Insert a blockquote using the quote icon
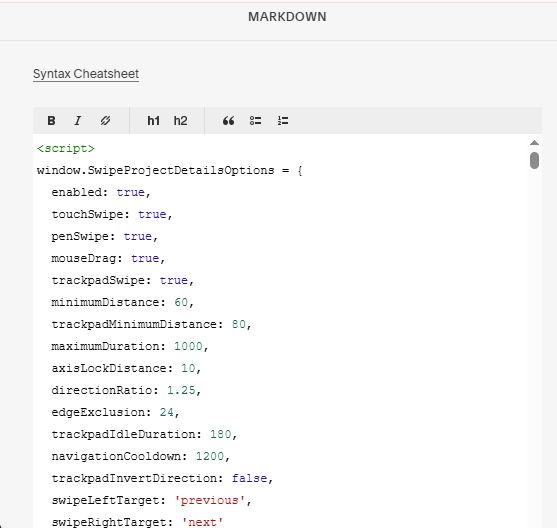The width and height of the screenshot is (557, 528). pos(228,121)
